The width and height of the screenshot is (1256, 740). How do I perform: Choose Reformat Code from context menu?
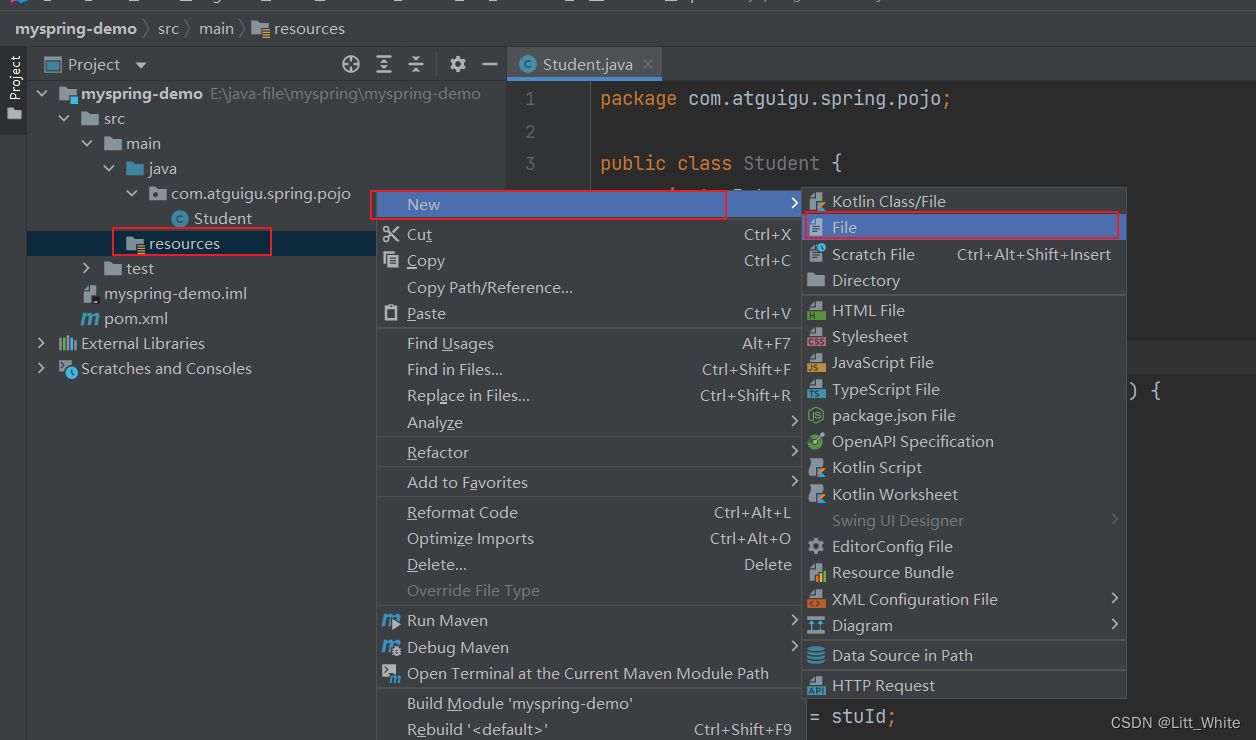coord(590,513)
